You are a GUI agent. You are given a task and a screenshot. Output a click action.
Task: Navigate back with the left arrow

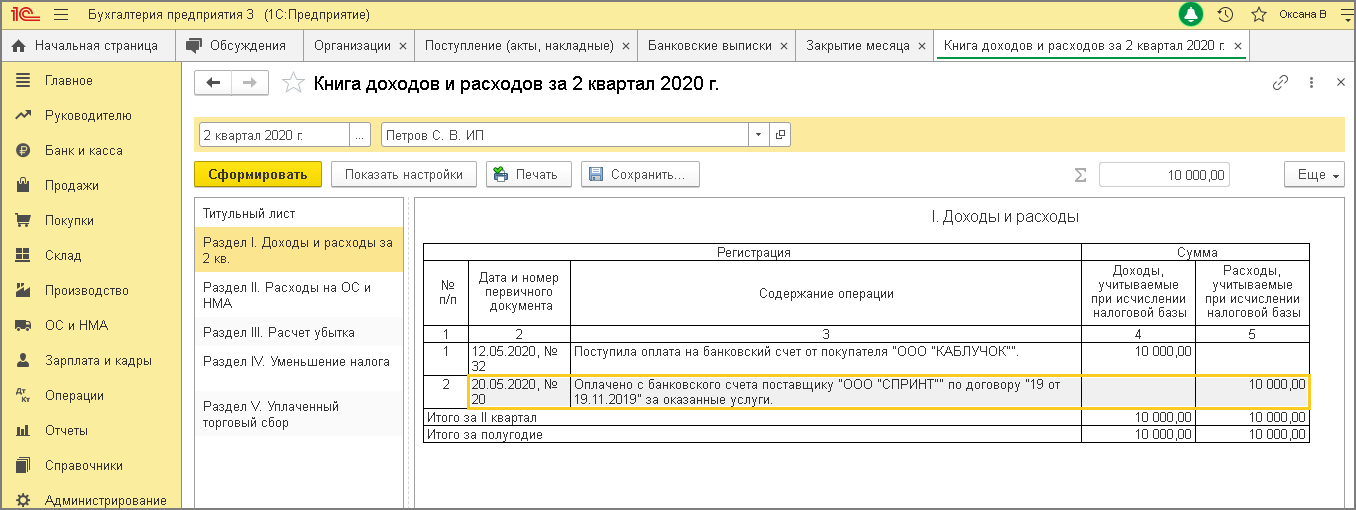pyautogui.click(x=213, y=83)
